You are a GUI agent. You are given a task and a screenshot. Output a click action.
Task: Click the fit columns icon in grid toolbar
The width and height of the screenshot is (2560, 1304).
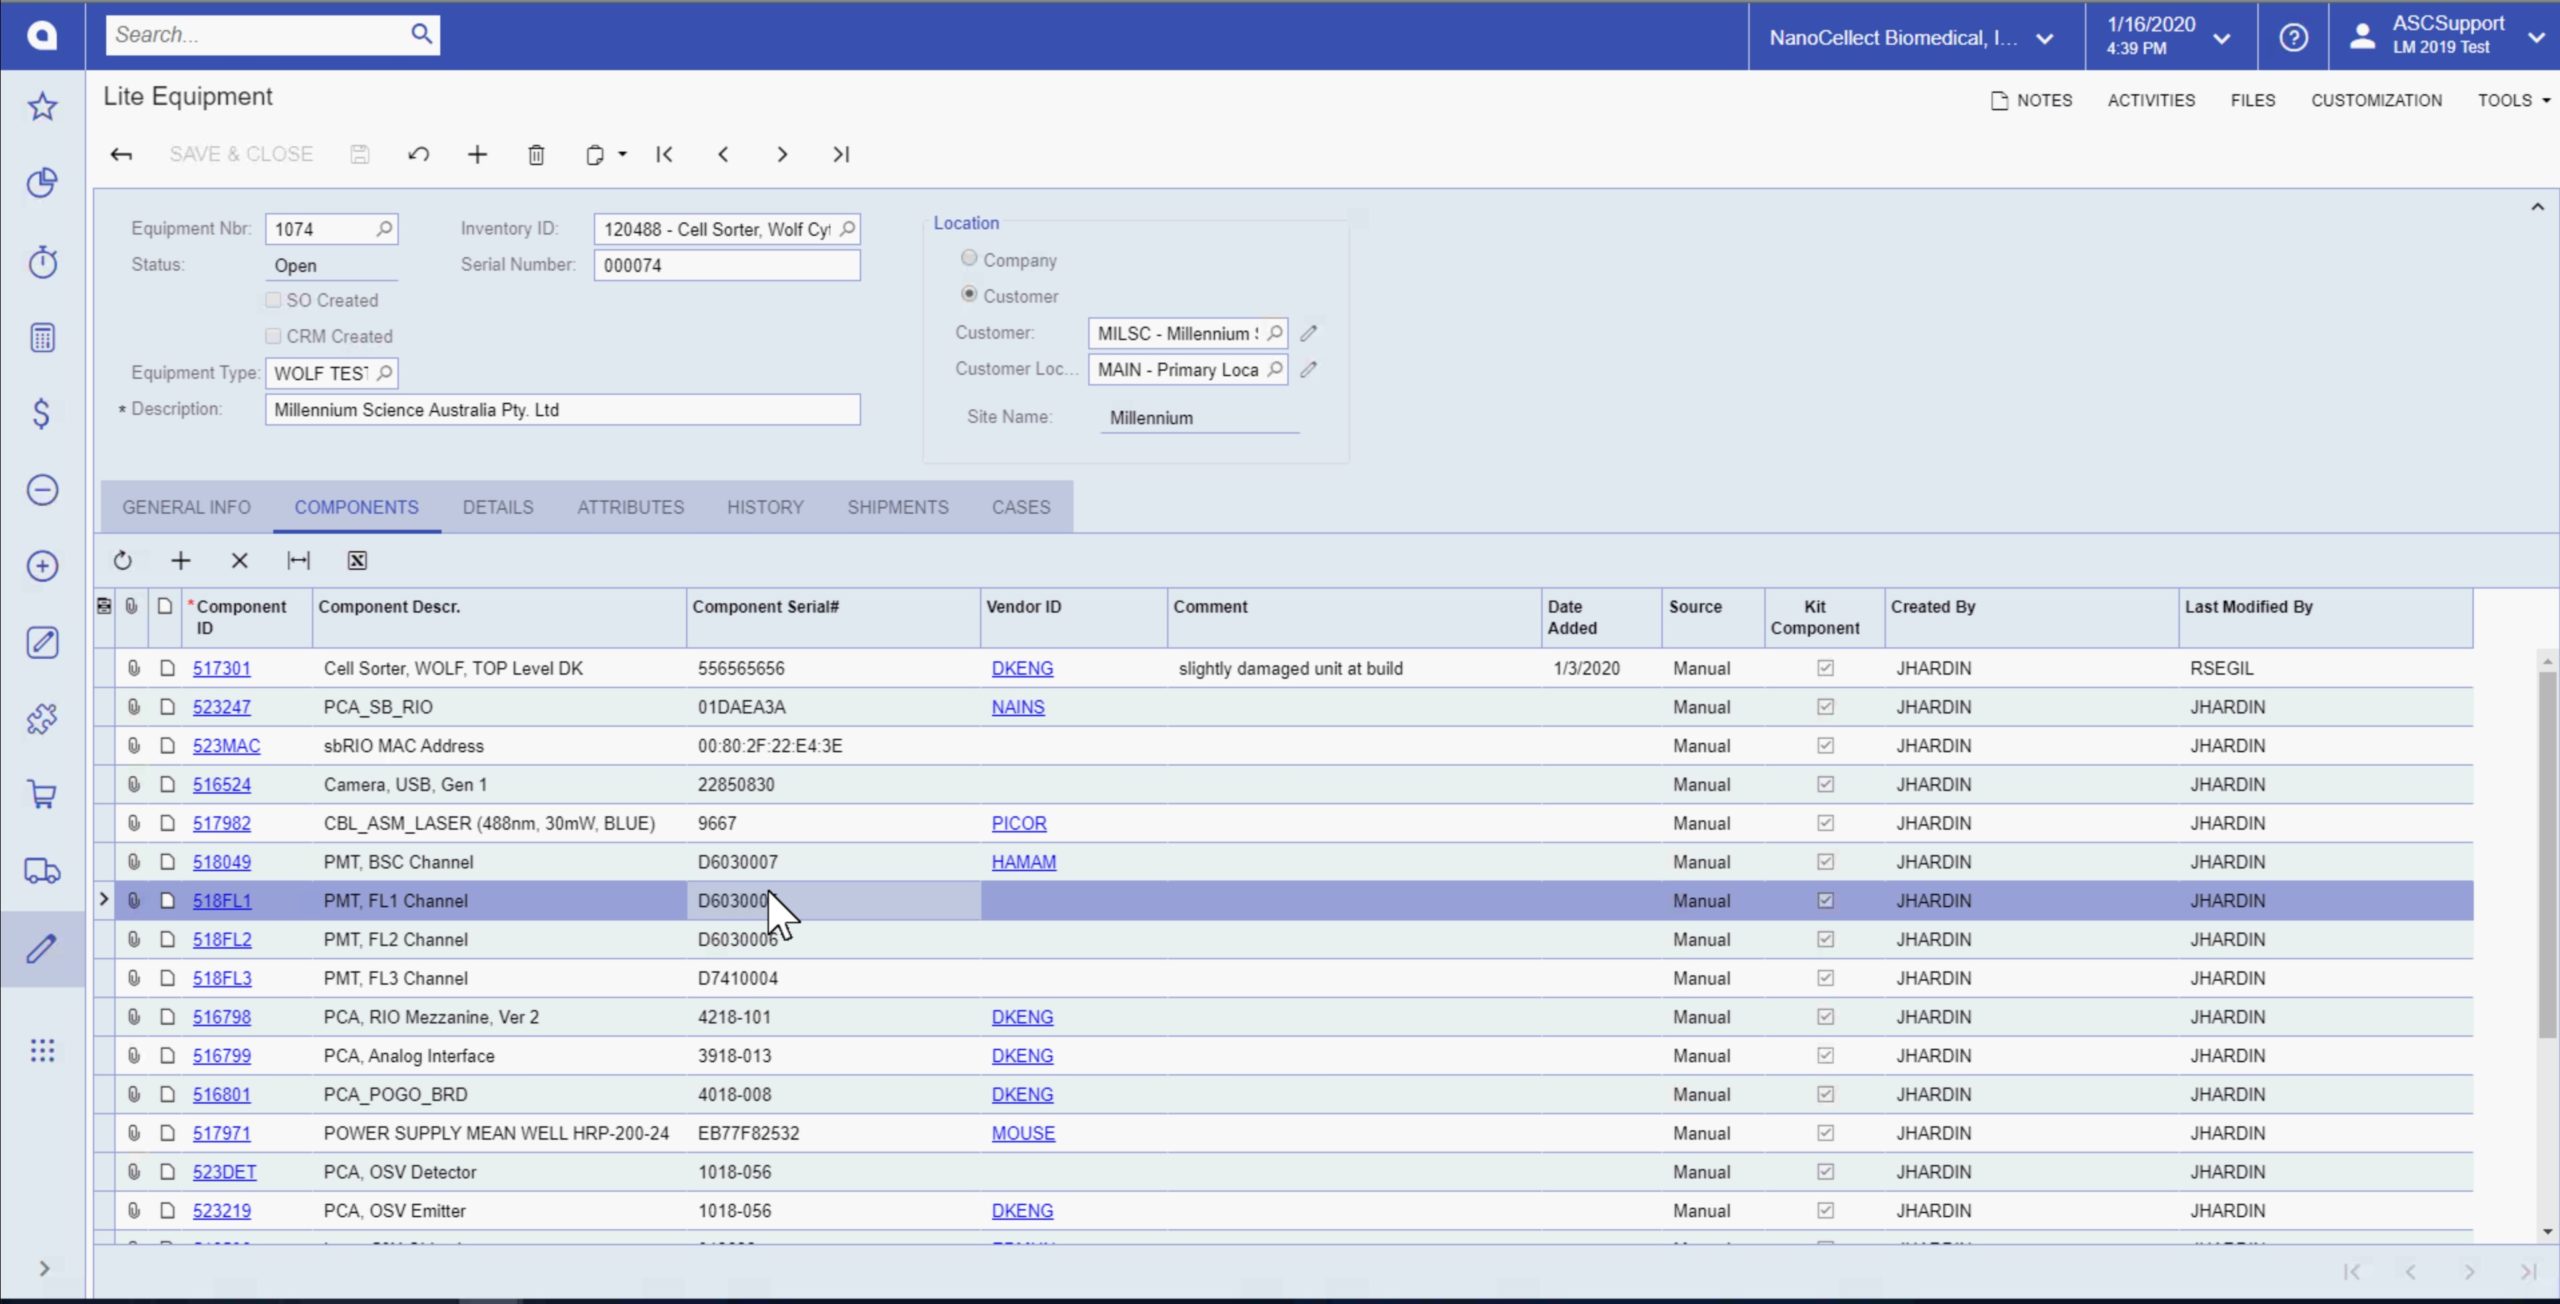point(298,561)
